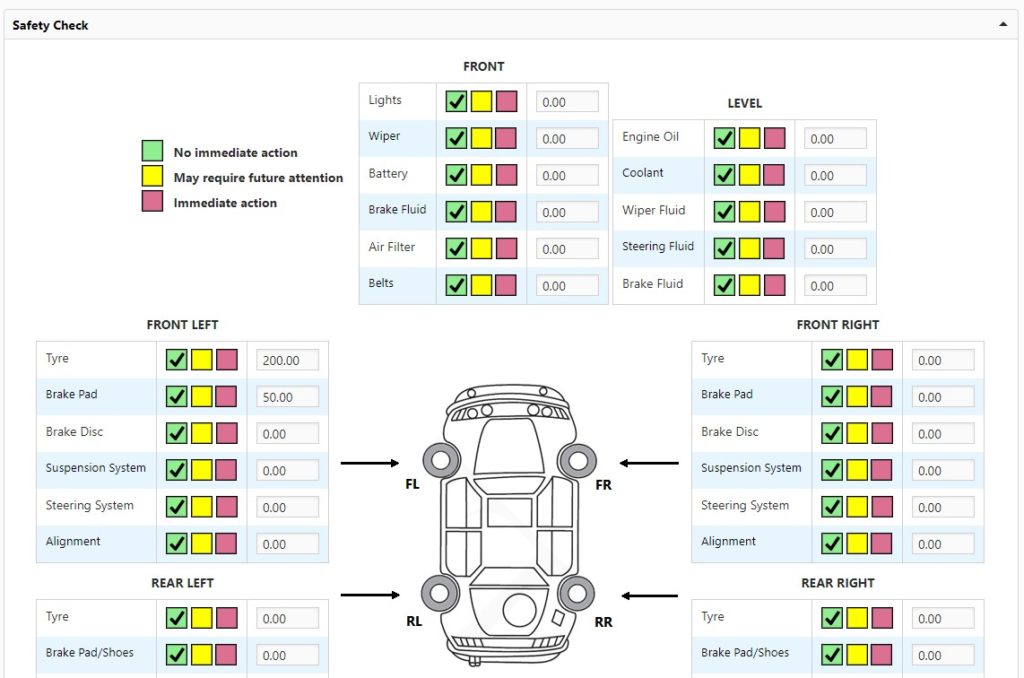The height and width of the screenshot is (678, 1024).
Task: Mark Lights status as yellow attention
Action: pyautogui.click(x=480, y=100)
